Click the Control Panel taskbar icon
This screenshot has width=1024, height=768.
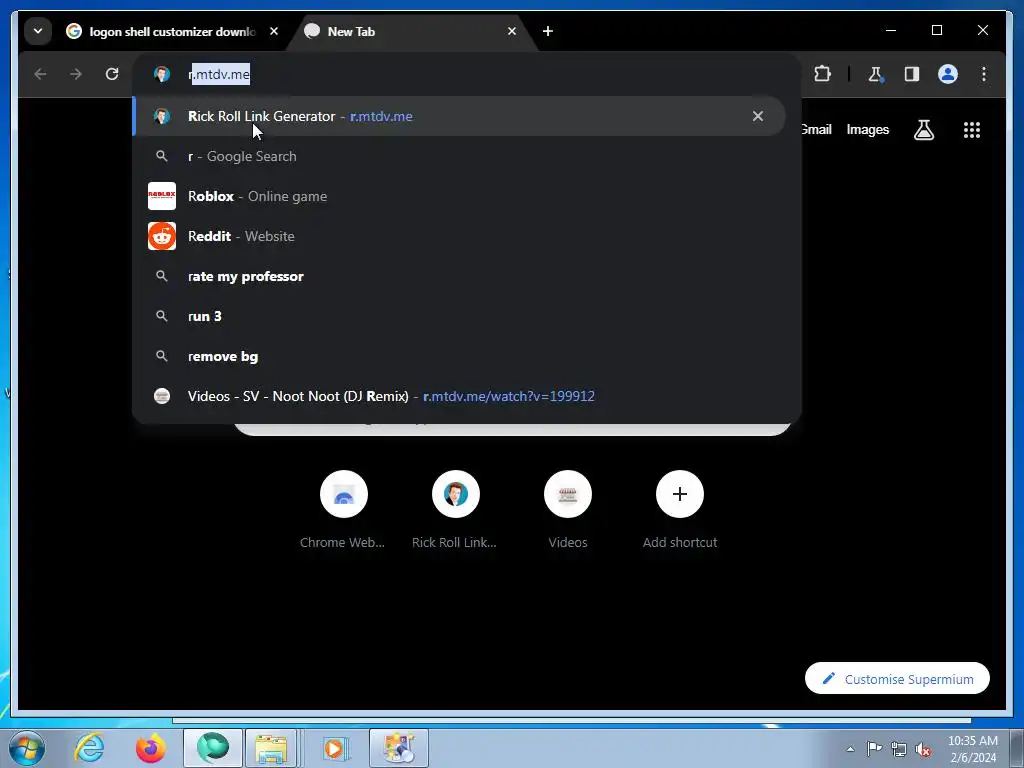click(399, 748)
